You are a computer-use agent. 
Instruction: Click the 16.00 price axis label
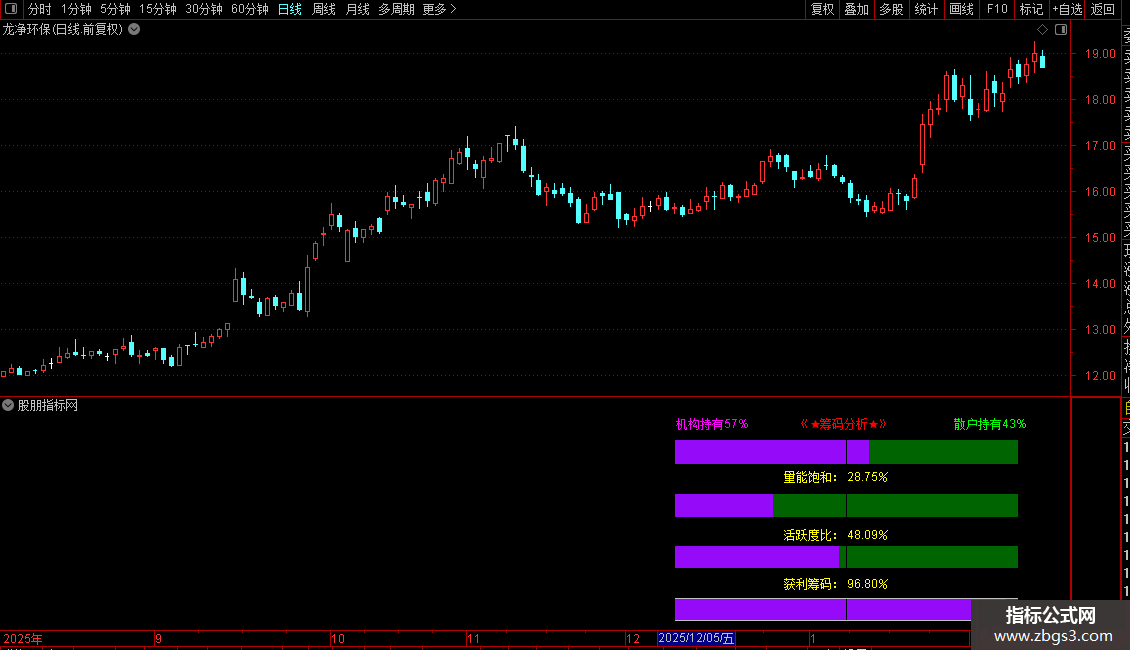[1100, 192]
